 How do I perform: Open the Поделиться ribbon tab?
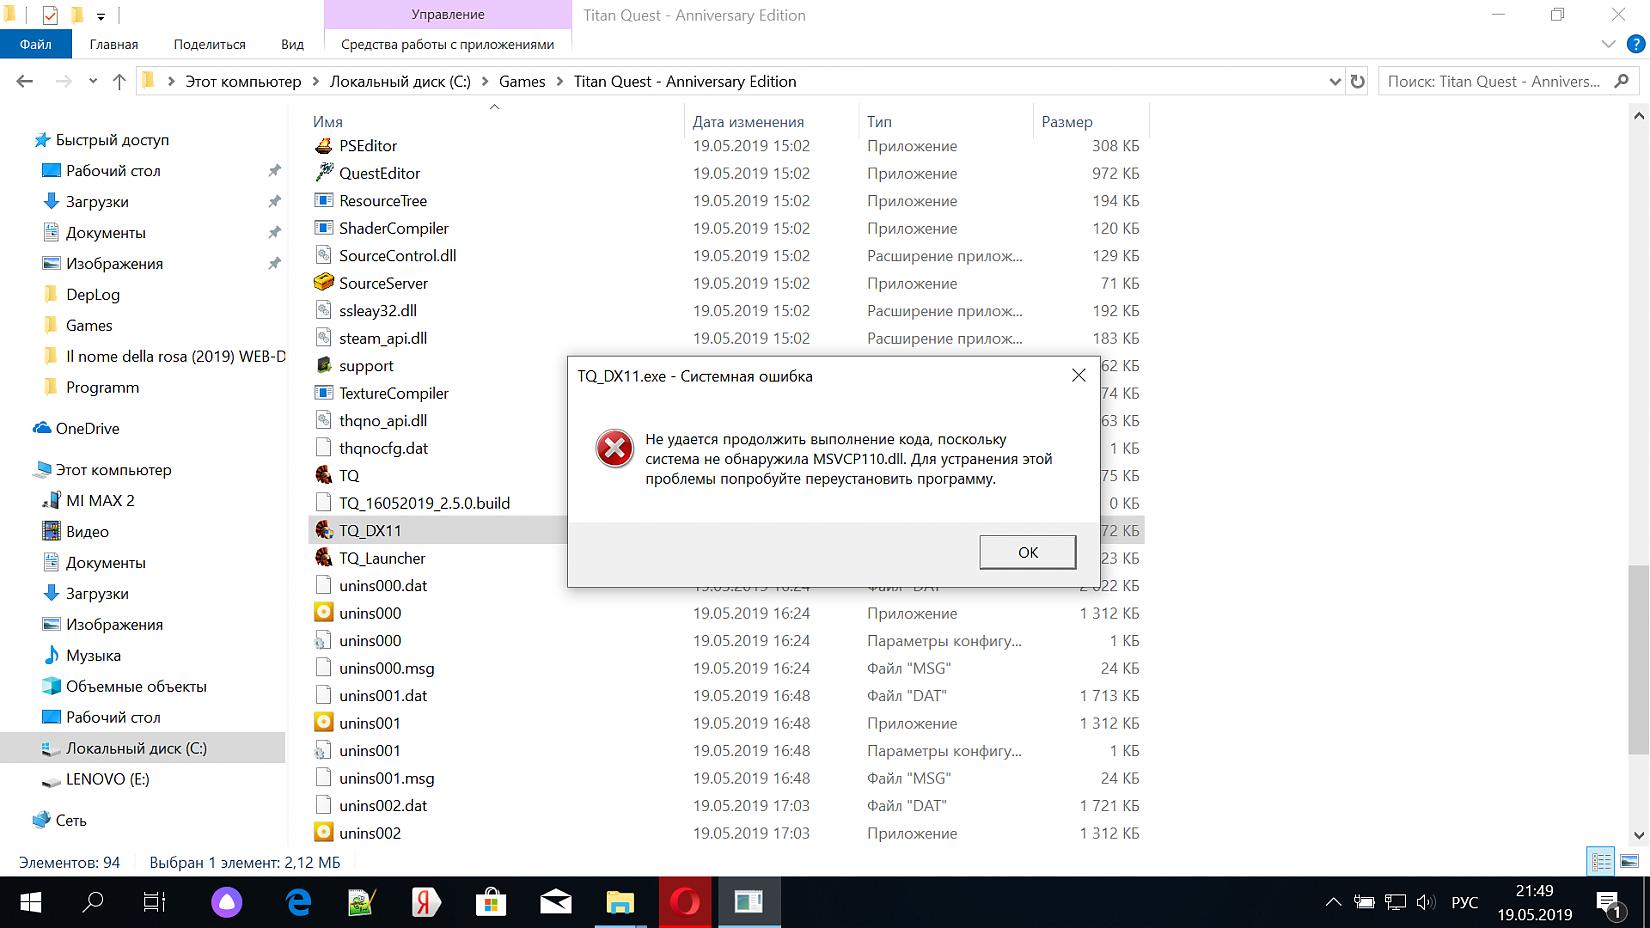[209, 44]
